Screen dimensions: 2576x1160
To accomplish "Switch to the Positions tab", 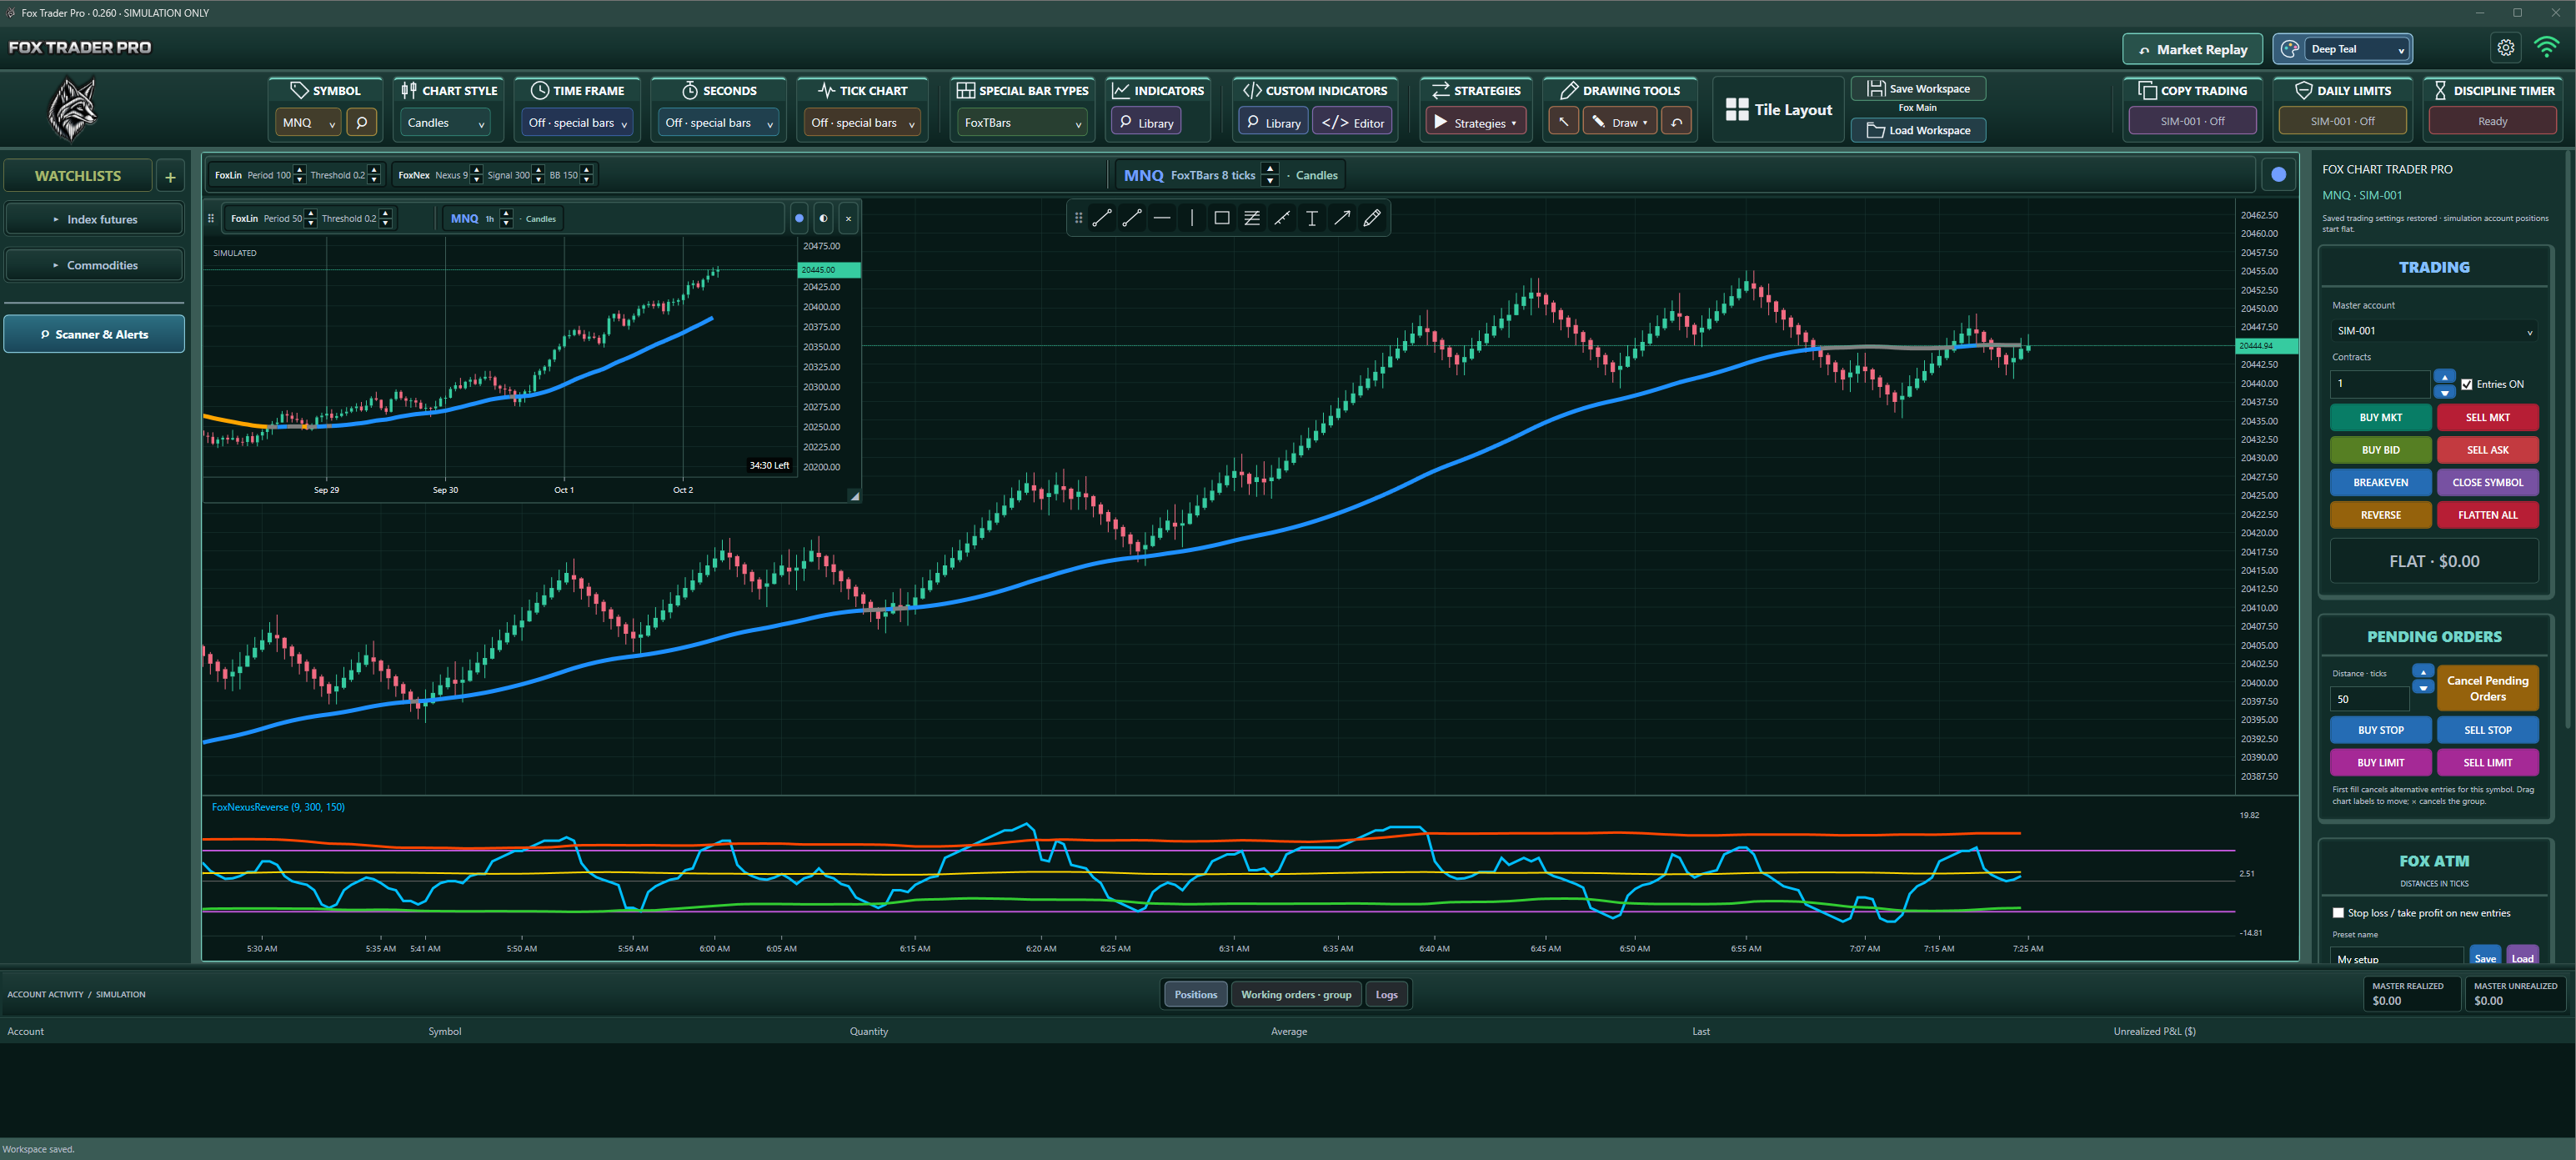I will point(1195,994).
